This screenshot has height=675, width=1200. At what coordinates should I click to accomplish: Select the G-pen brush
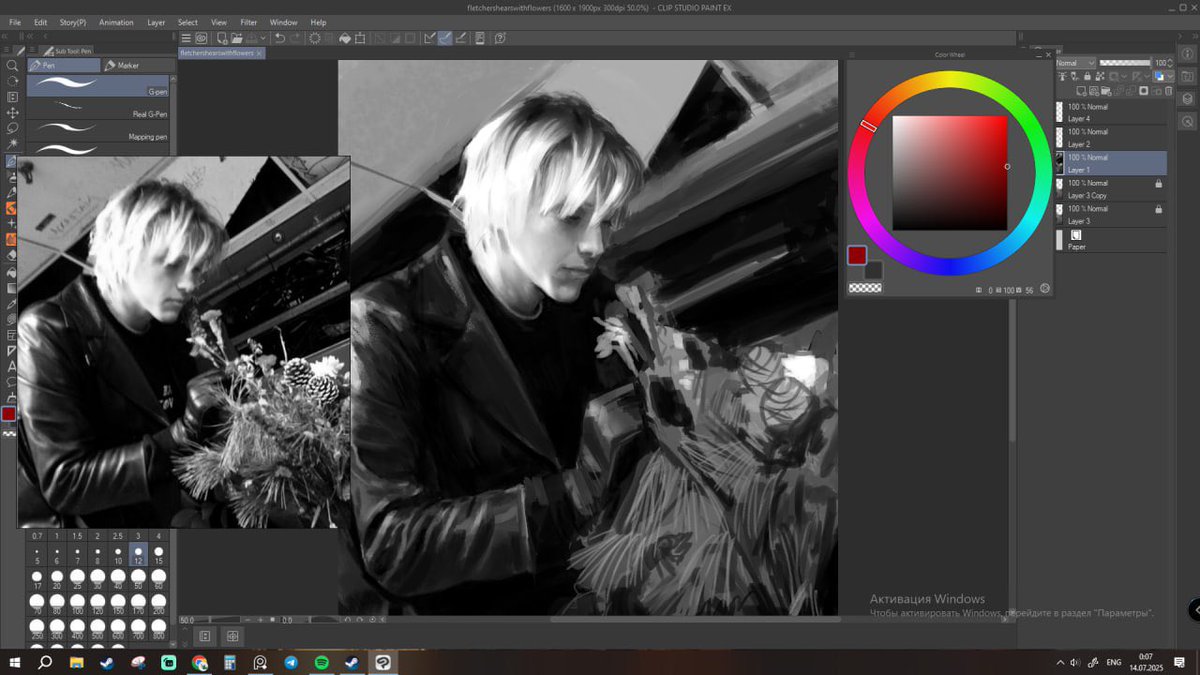tap(100, 86)
